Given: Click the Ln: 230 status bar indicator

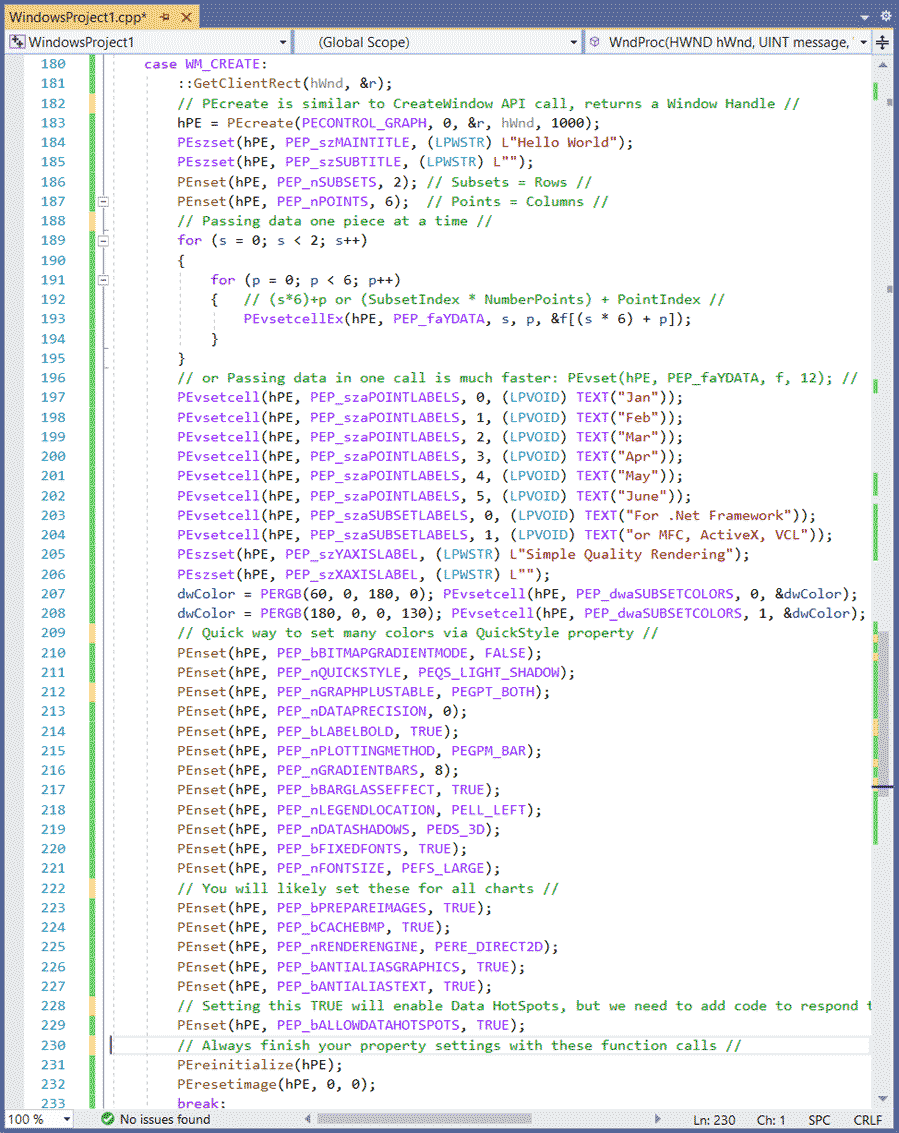Looking at the screenshot, I should (x=714, y=1120).
